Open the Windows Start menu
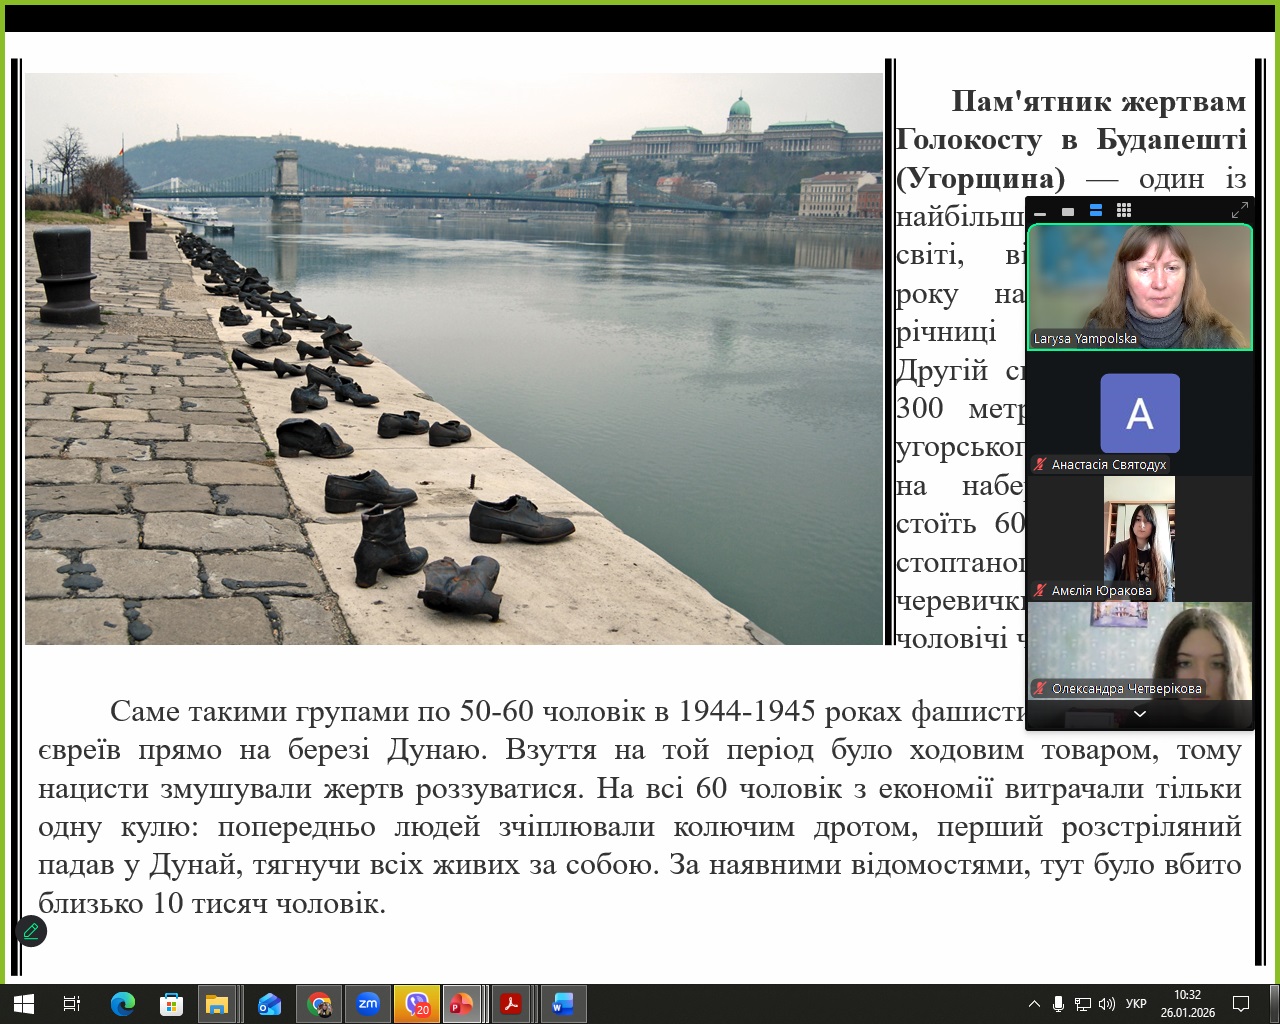Image resolution: width=1280 pixels, height=1024 pixels. pyautogui.click(x=23, y=1004)
